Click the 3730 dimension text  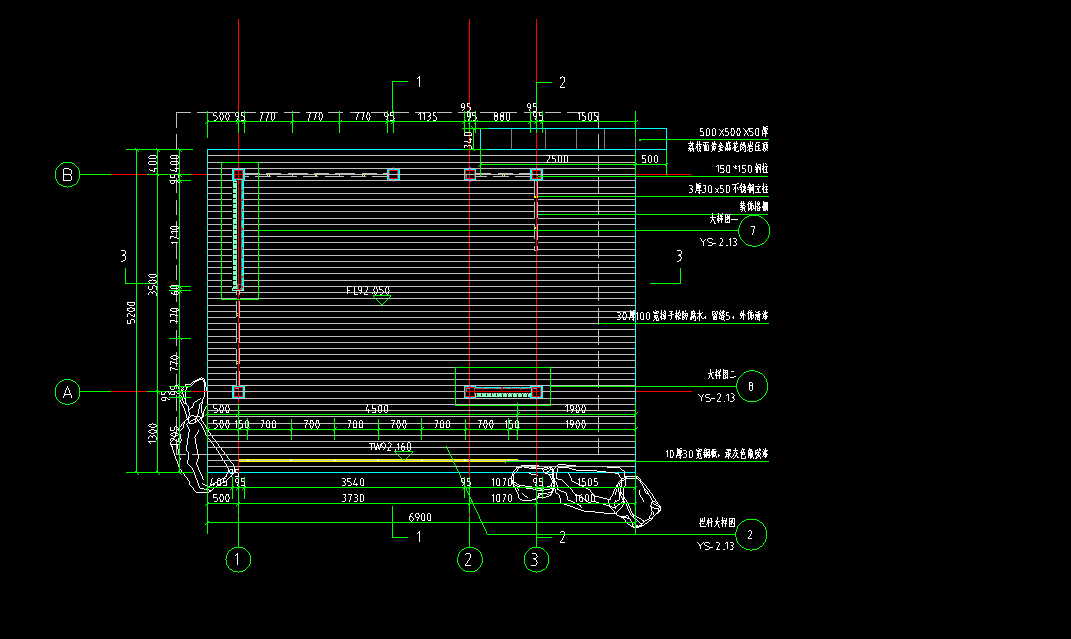point(353,497)
